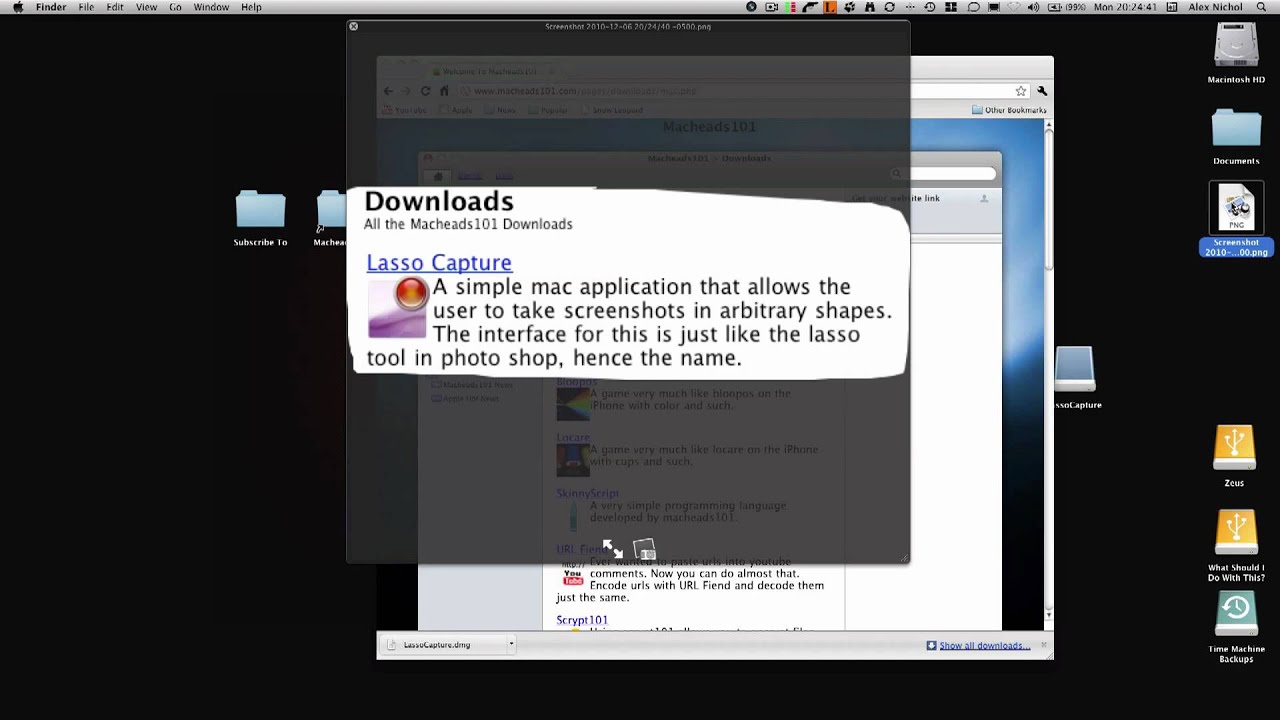Close the Chrome downloads bar
The width and height of the screenshot is (1280, 720).
point(1043,645)
